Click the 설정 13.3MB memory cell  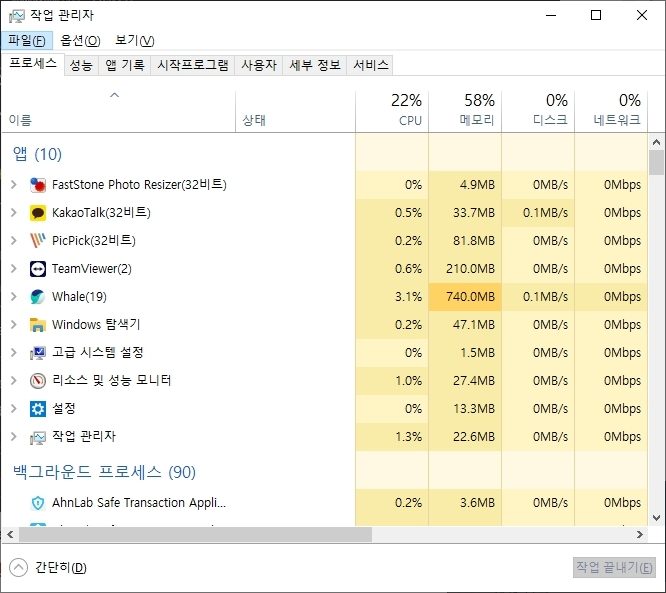click(465, 409)
